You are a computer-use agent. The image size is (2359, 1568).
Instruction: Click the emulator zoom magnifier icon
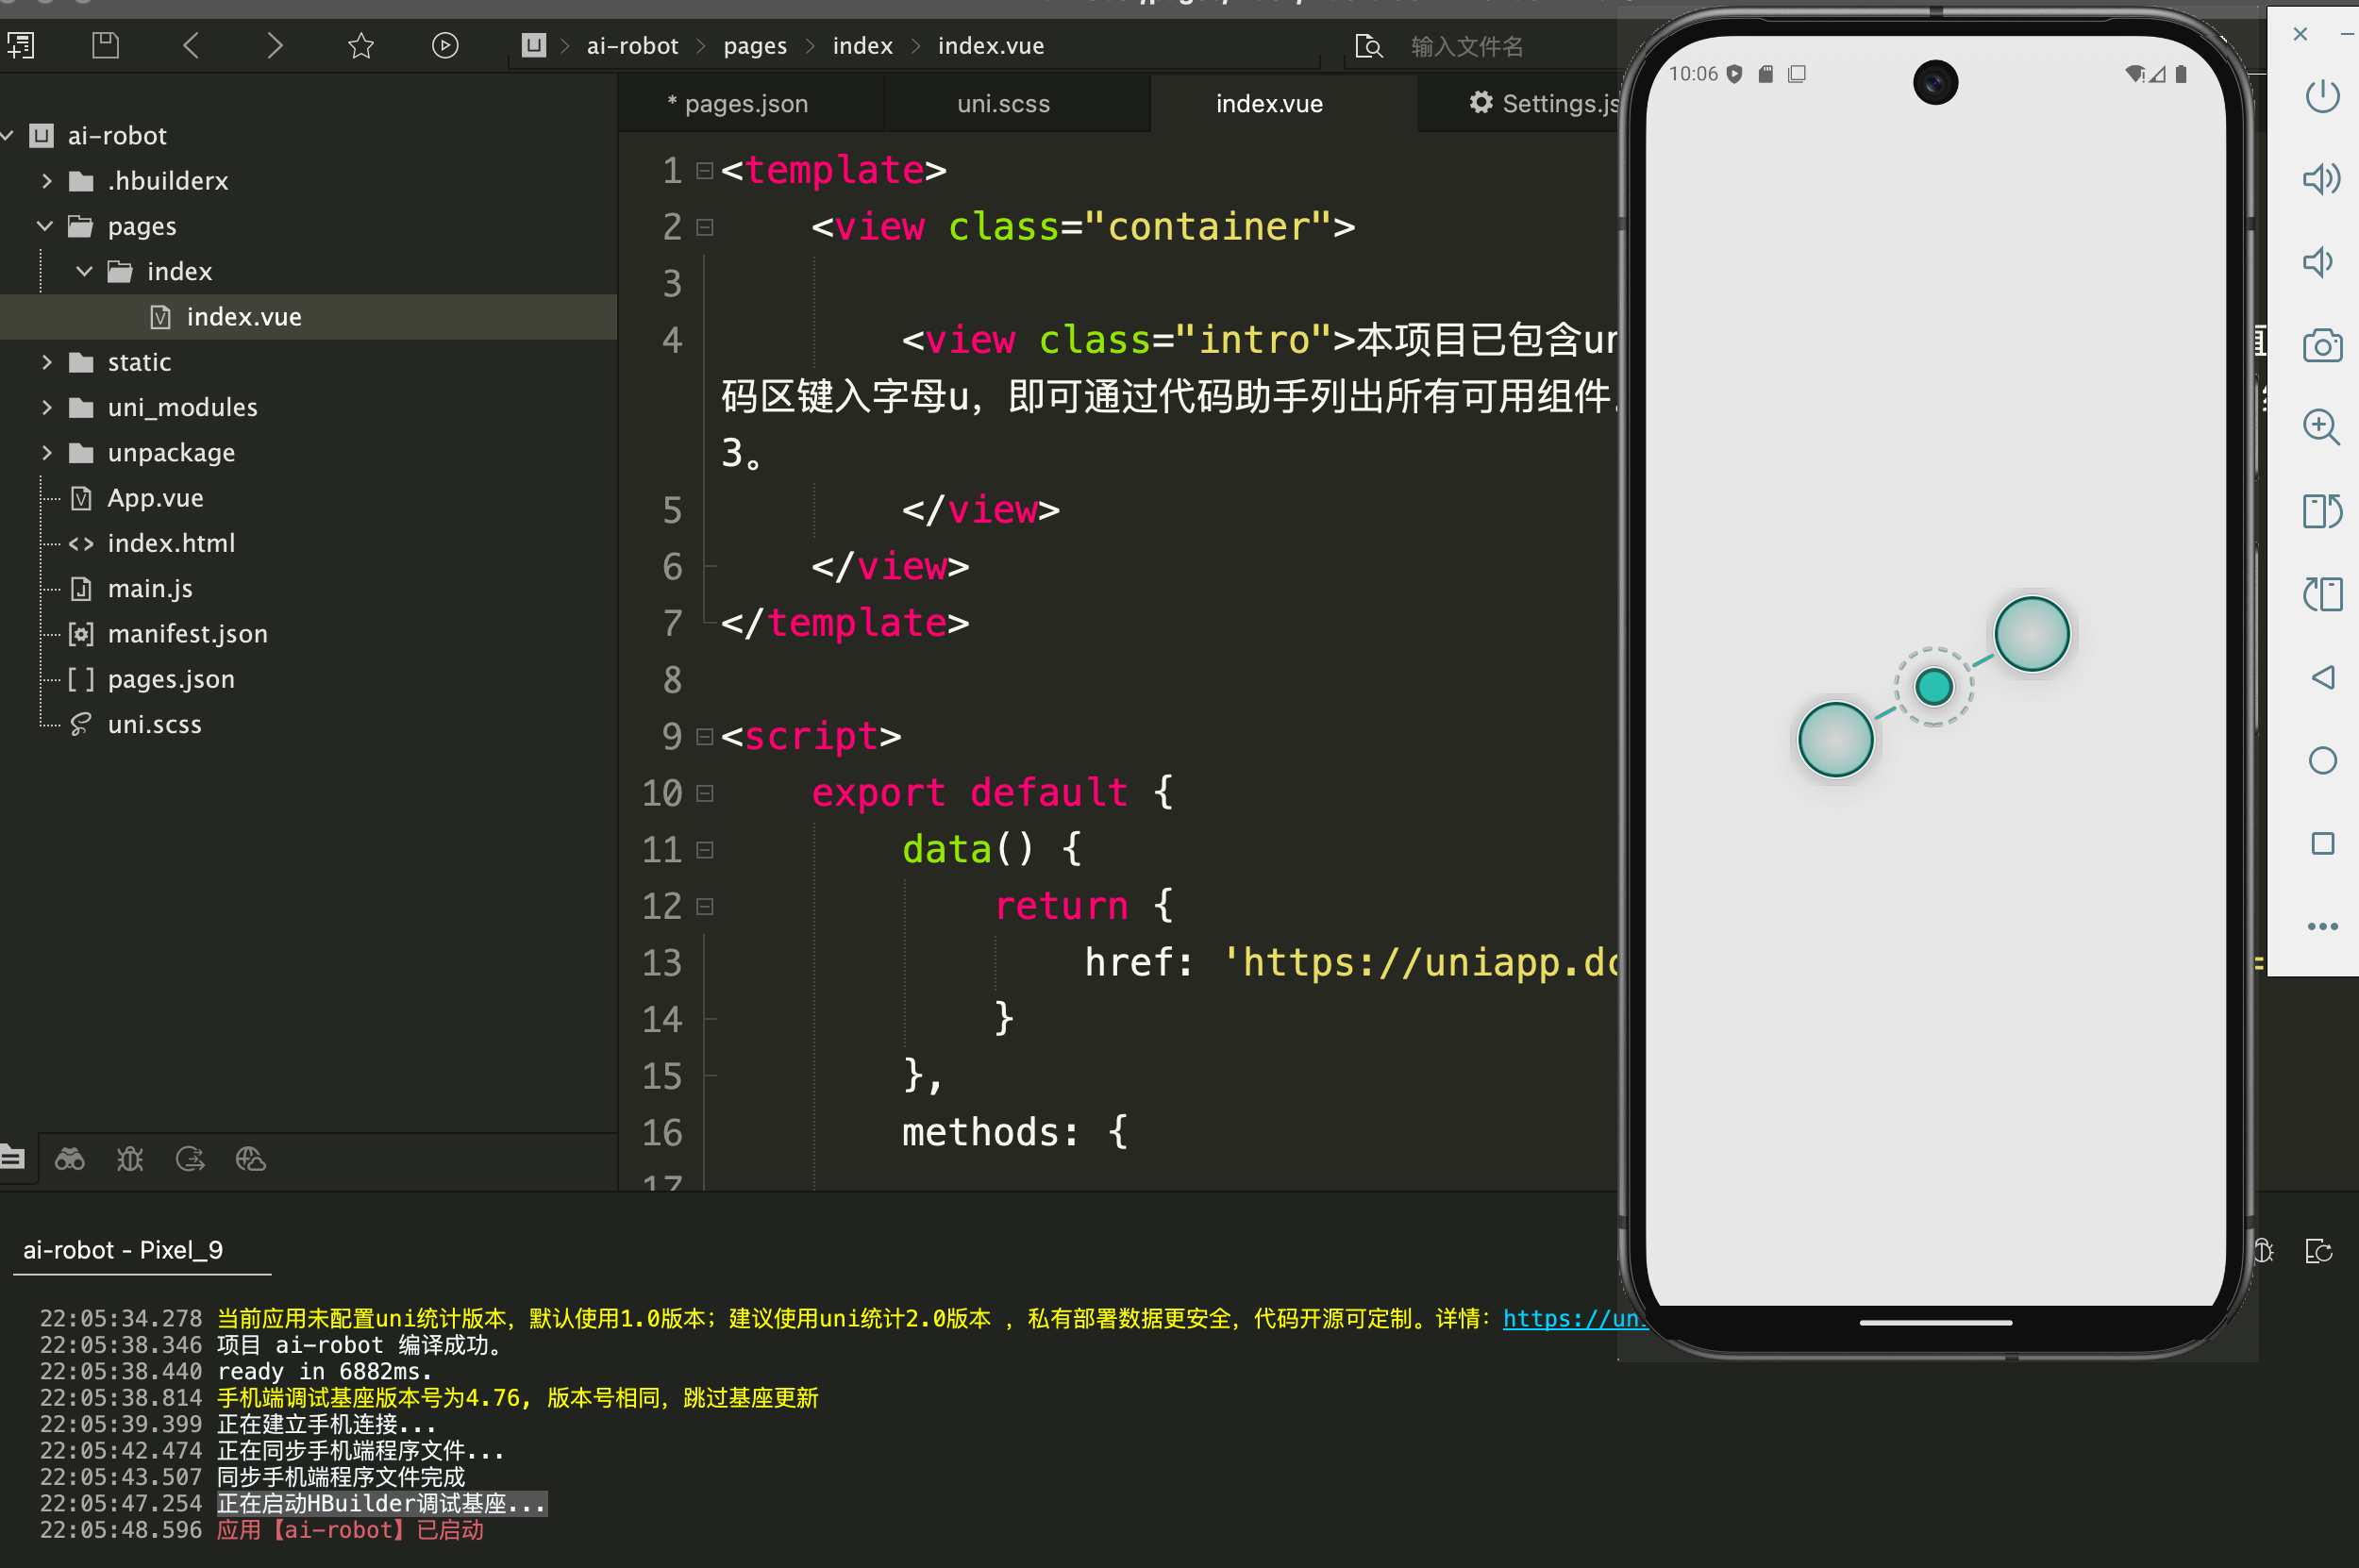click(x=2322, y=427)
